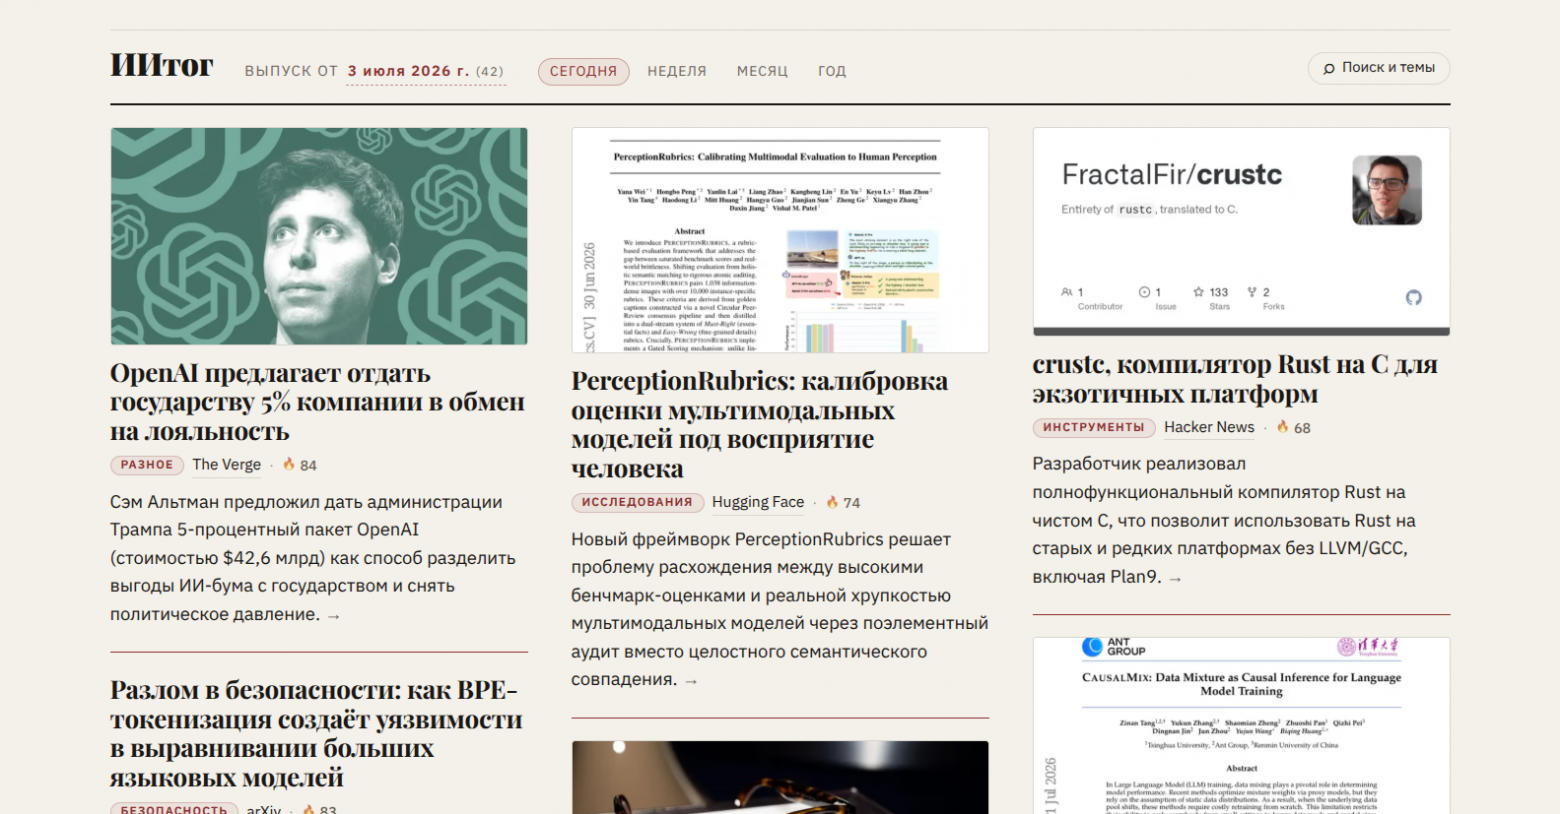Screen dimensions: 1560x814
Task: Filter by the ИНСТРУМЕНТЫ category tag
Action: click(x=1093, y=427)
